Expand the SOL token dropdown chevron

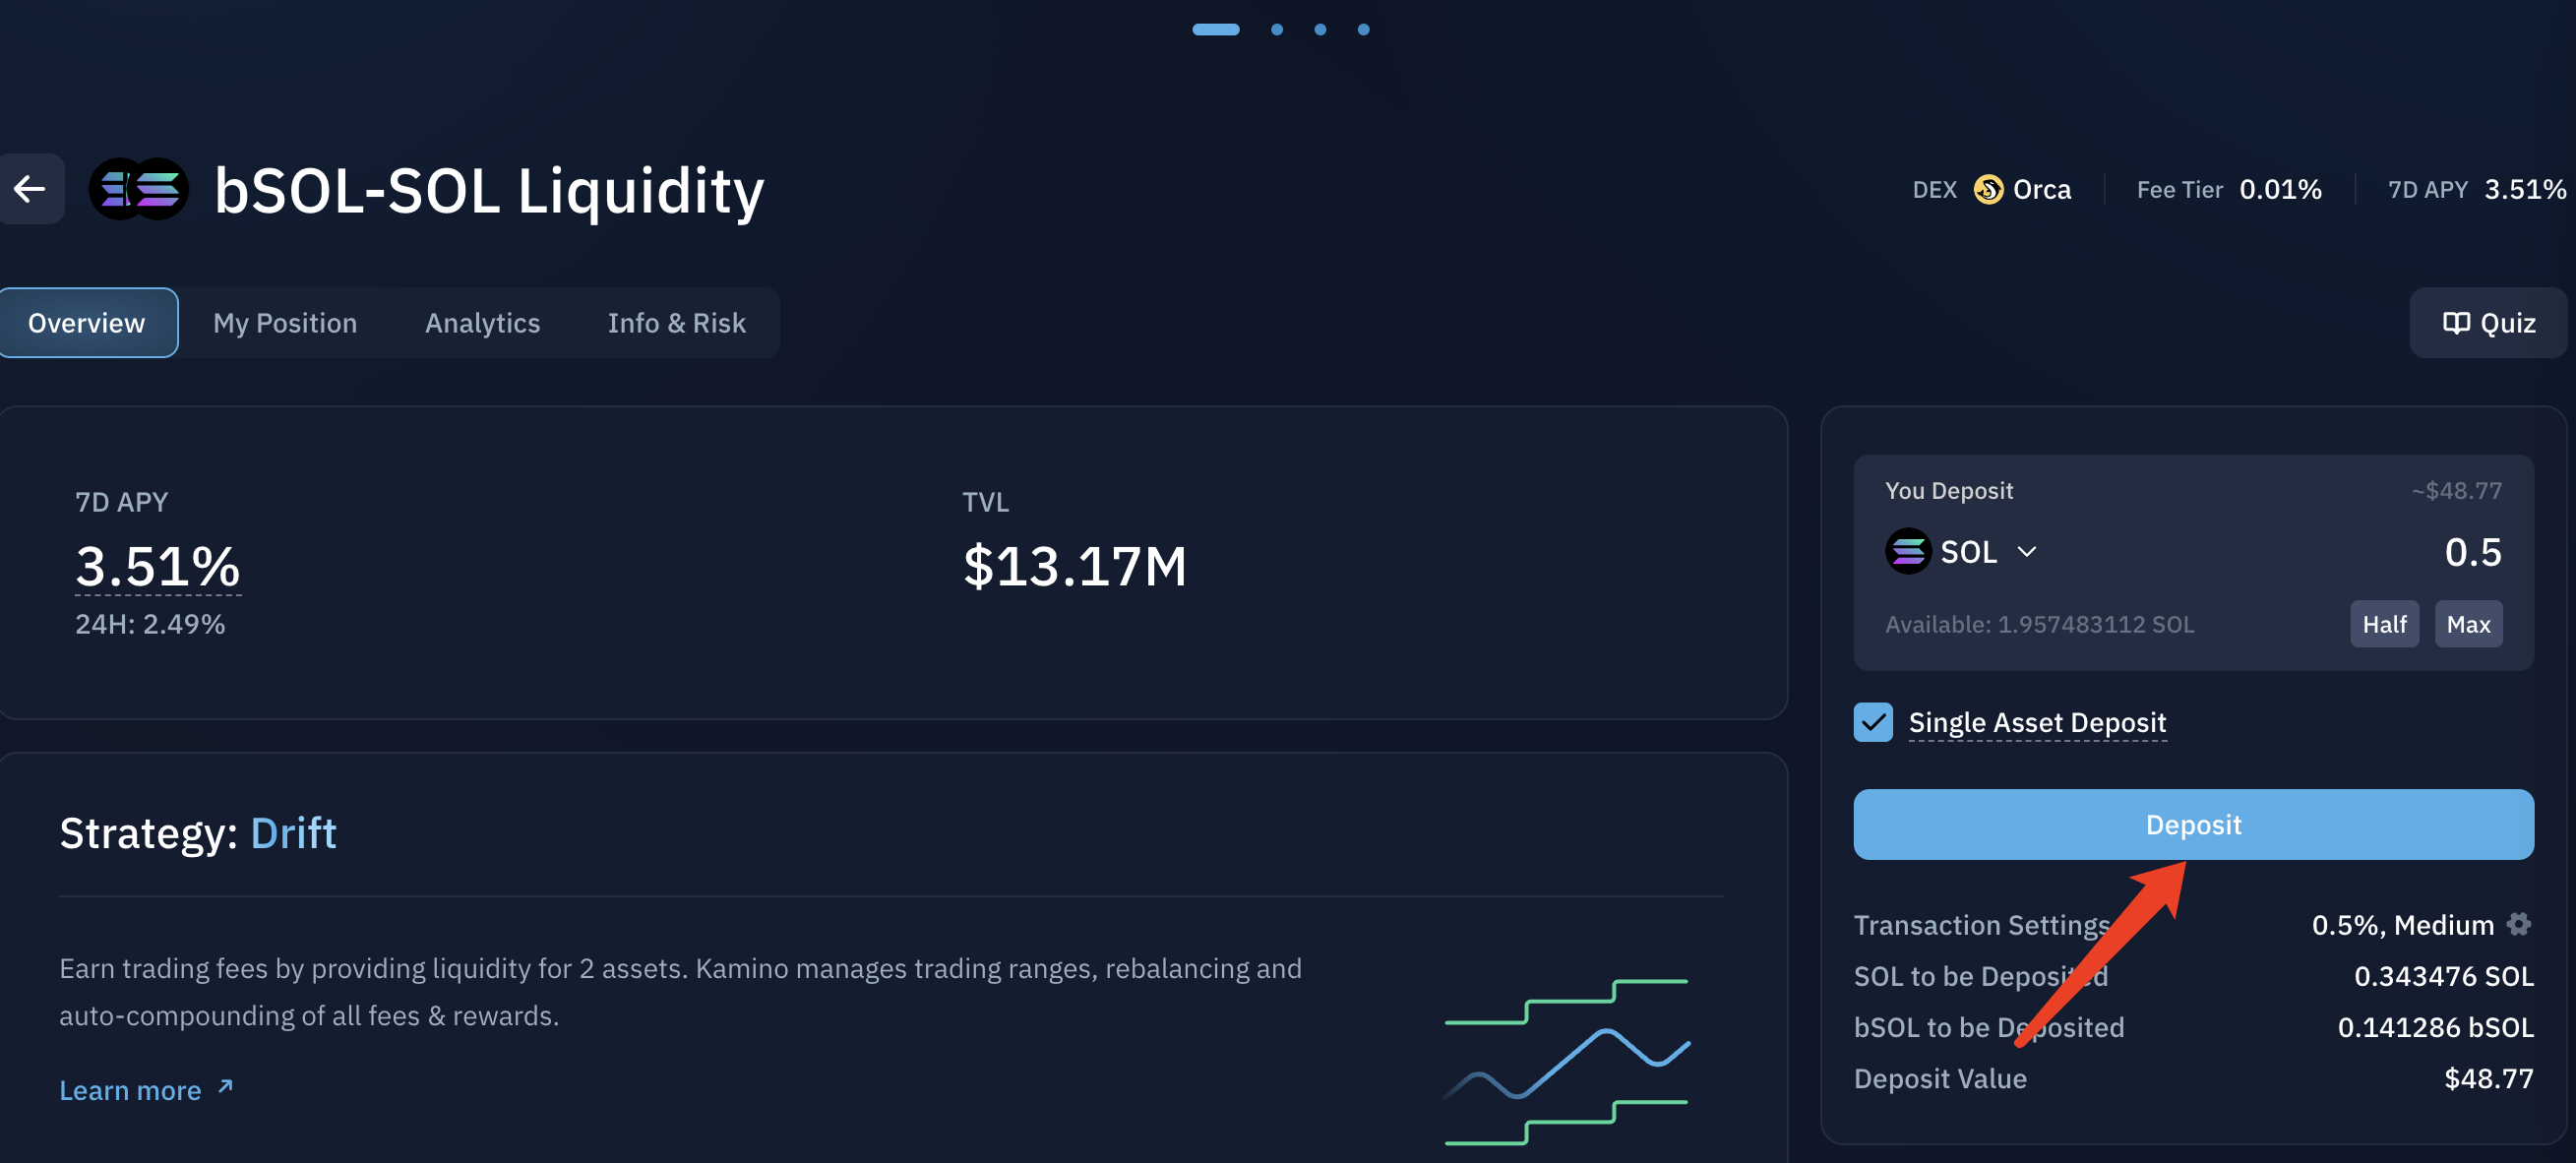click(2027, 552)
